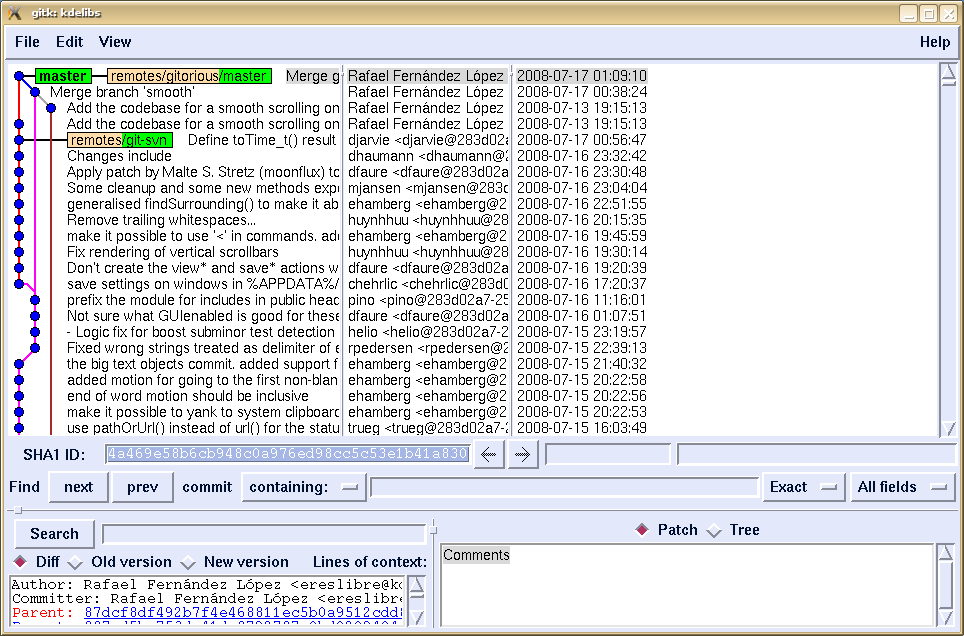This screenshot has height=636, width=964.
Task: Click the remotes/gitorious/master branch label
Action: coord(189,76)
